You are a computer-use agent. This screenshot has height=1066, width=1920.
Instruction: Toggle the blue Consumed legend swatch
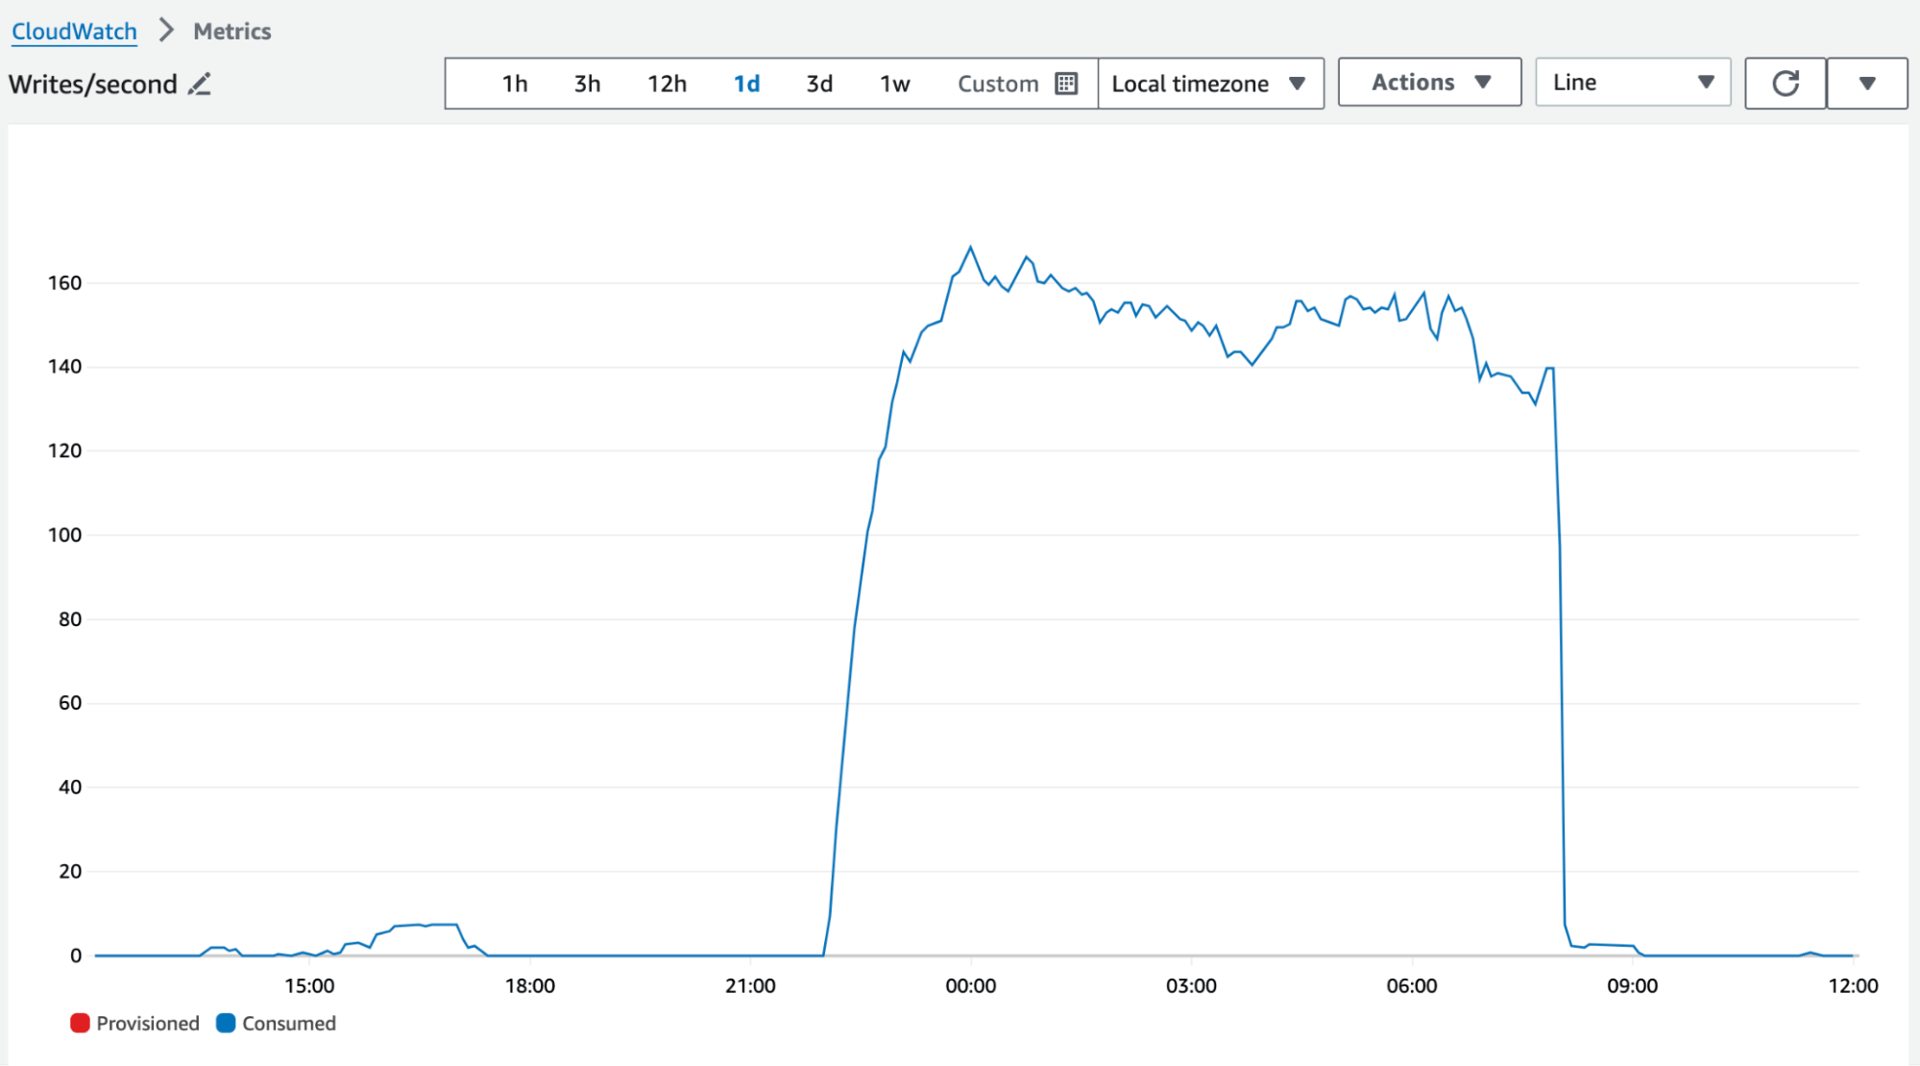coord(226,1023)
